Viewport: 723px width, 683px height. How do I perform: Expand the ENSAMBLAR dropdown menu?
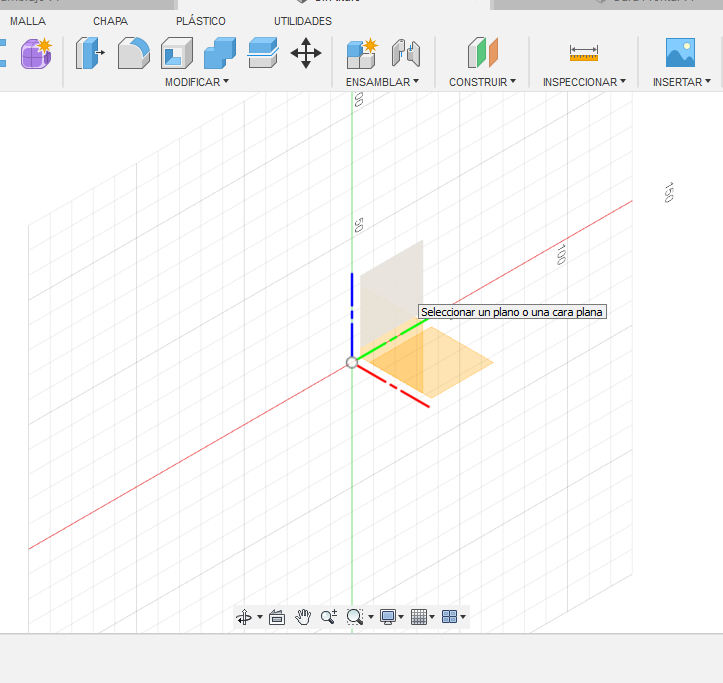click(x=382, y=82)
